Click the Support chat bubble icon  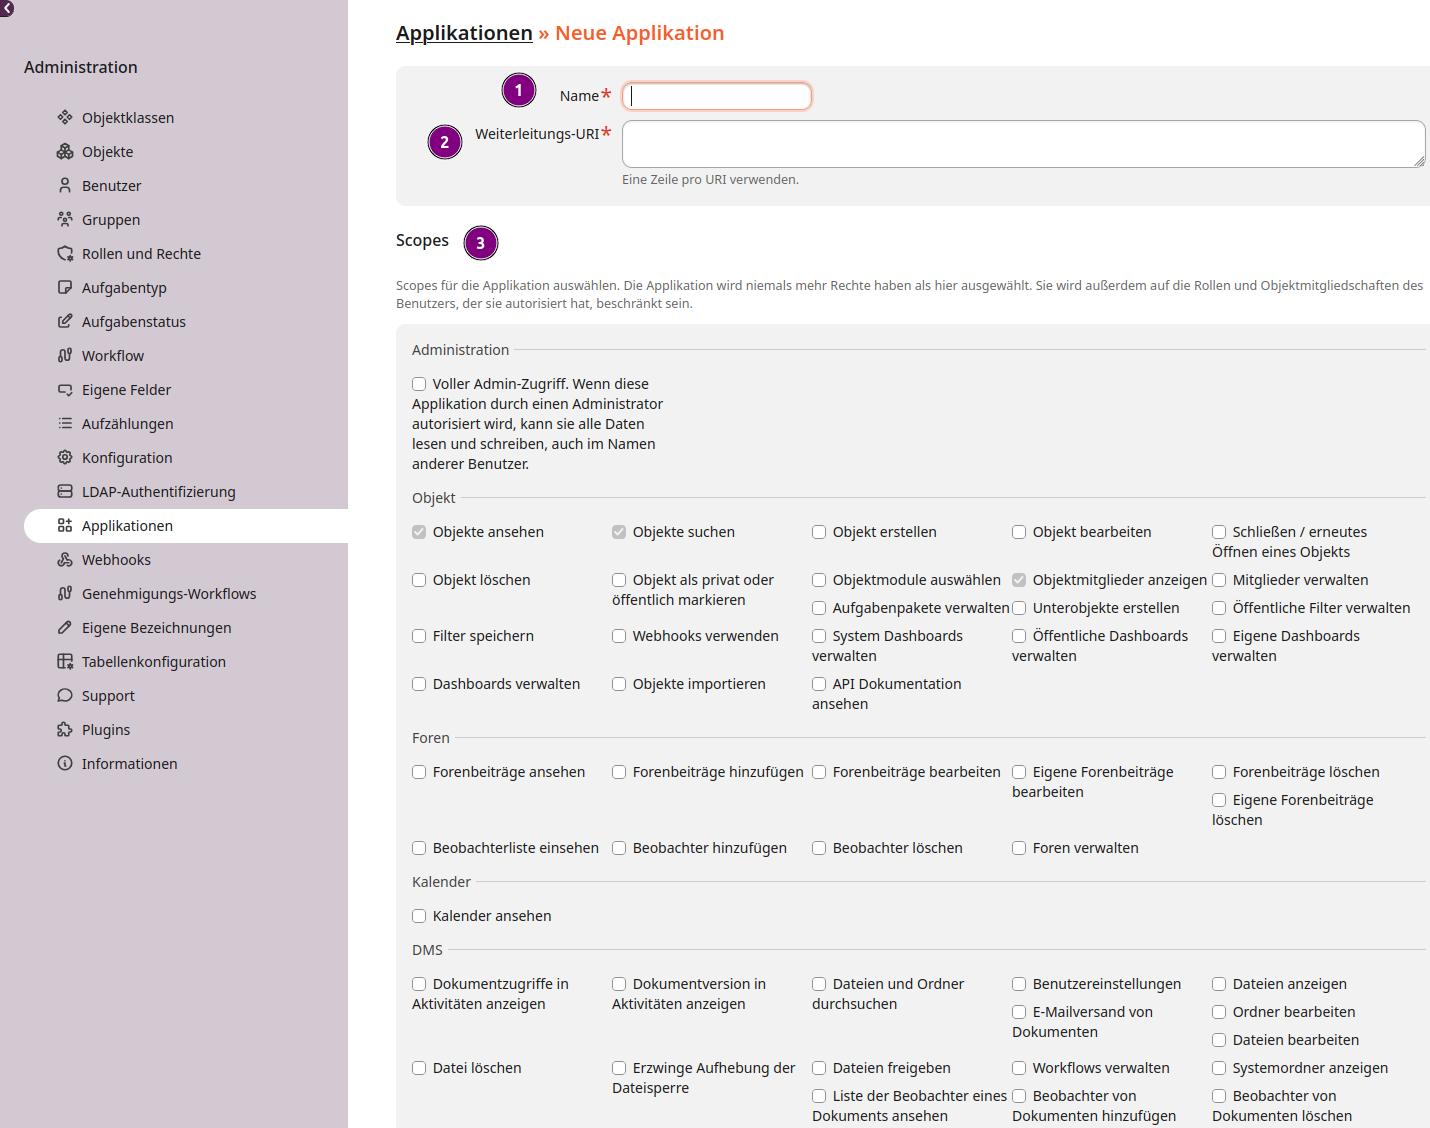[65, 695]
